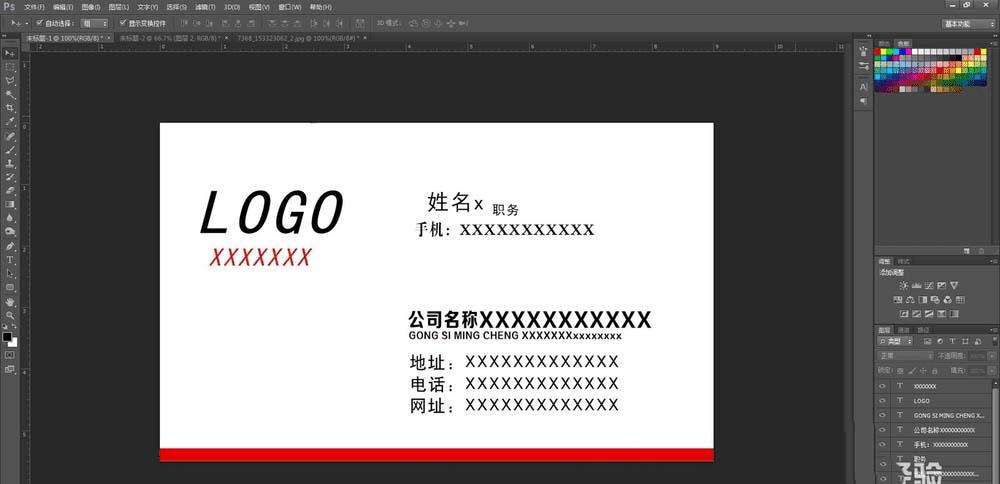
Task: Select the Clone Stamp tool
Action: [x=10, y=163]
